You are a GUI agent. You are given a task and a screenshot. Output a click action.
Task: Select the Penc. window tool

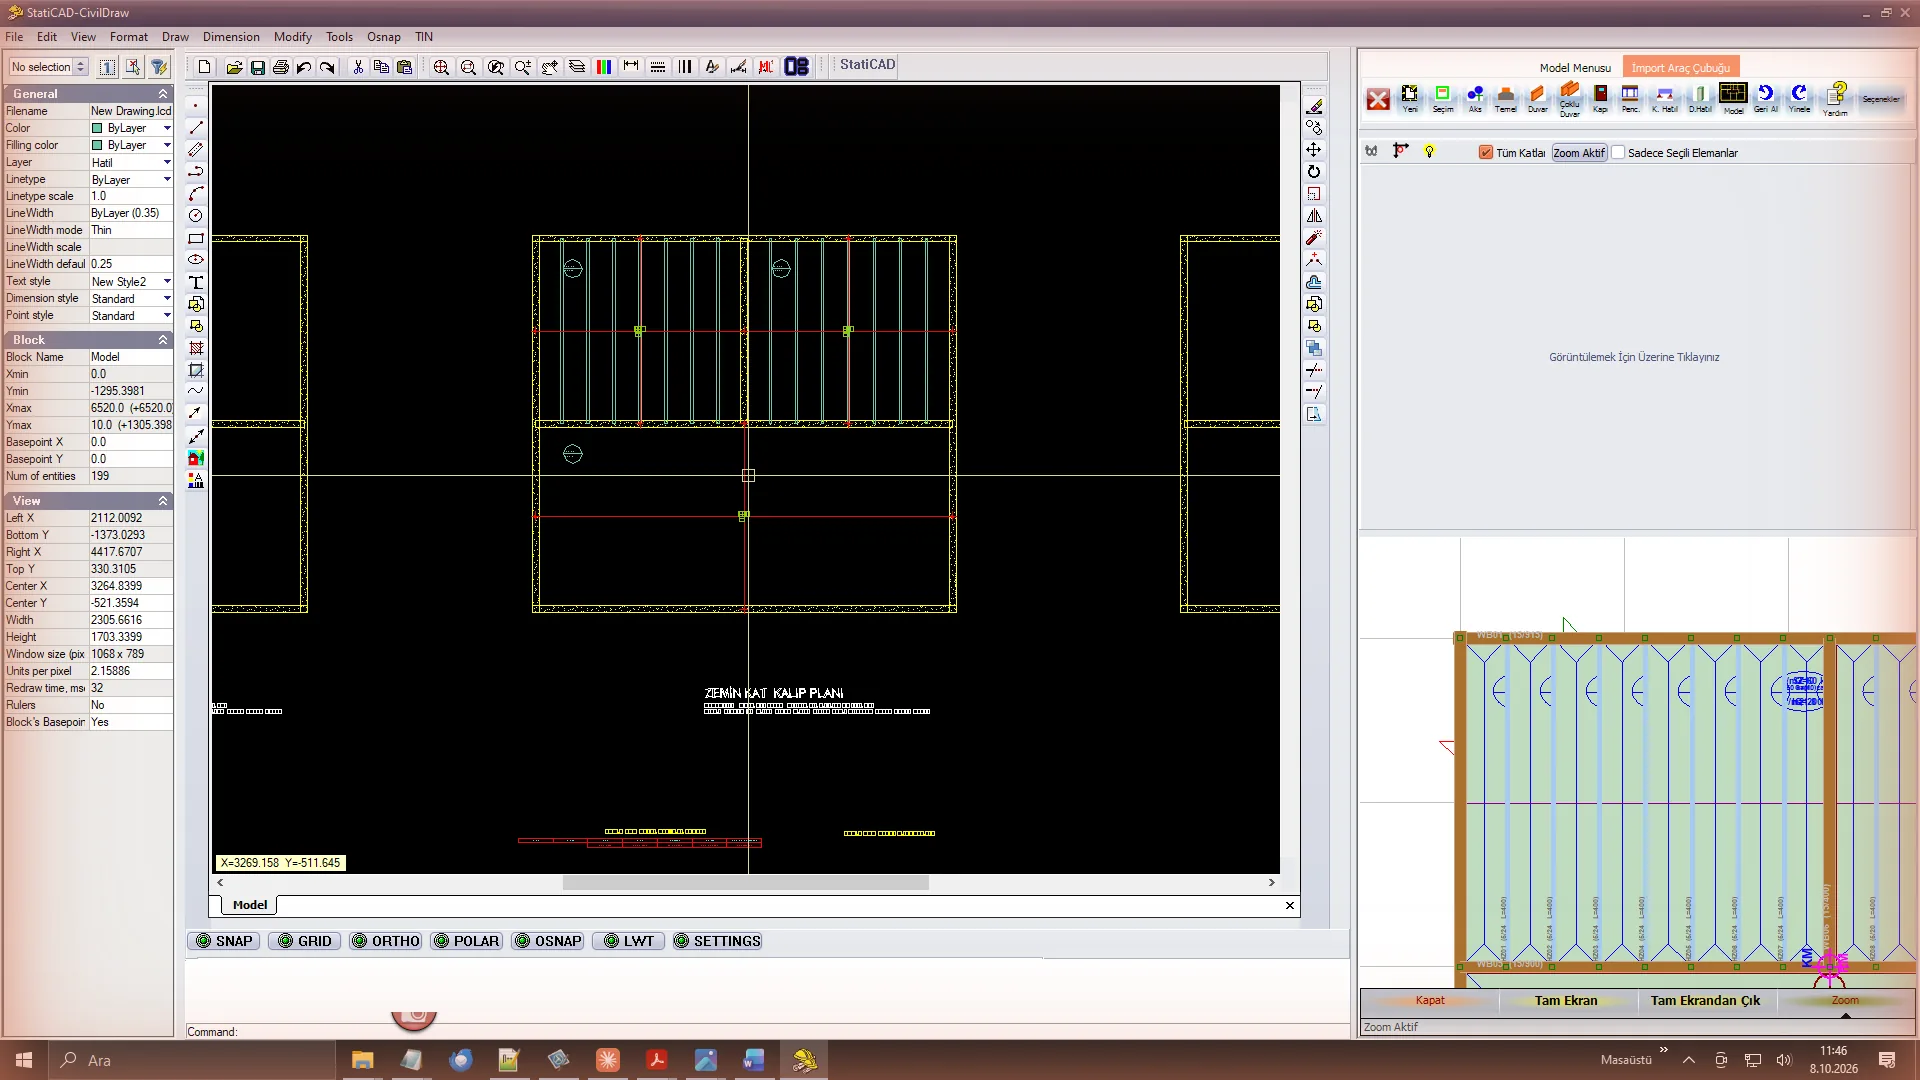[1630, 97]
